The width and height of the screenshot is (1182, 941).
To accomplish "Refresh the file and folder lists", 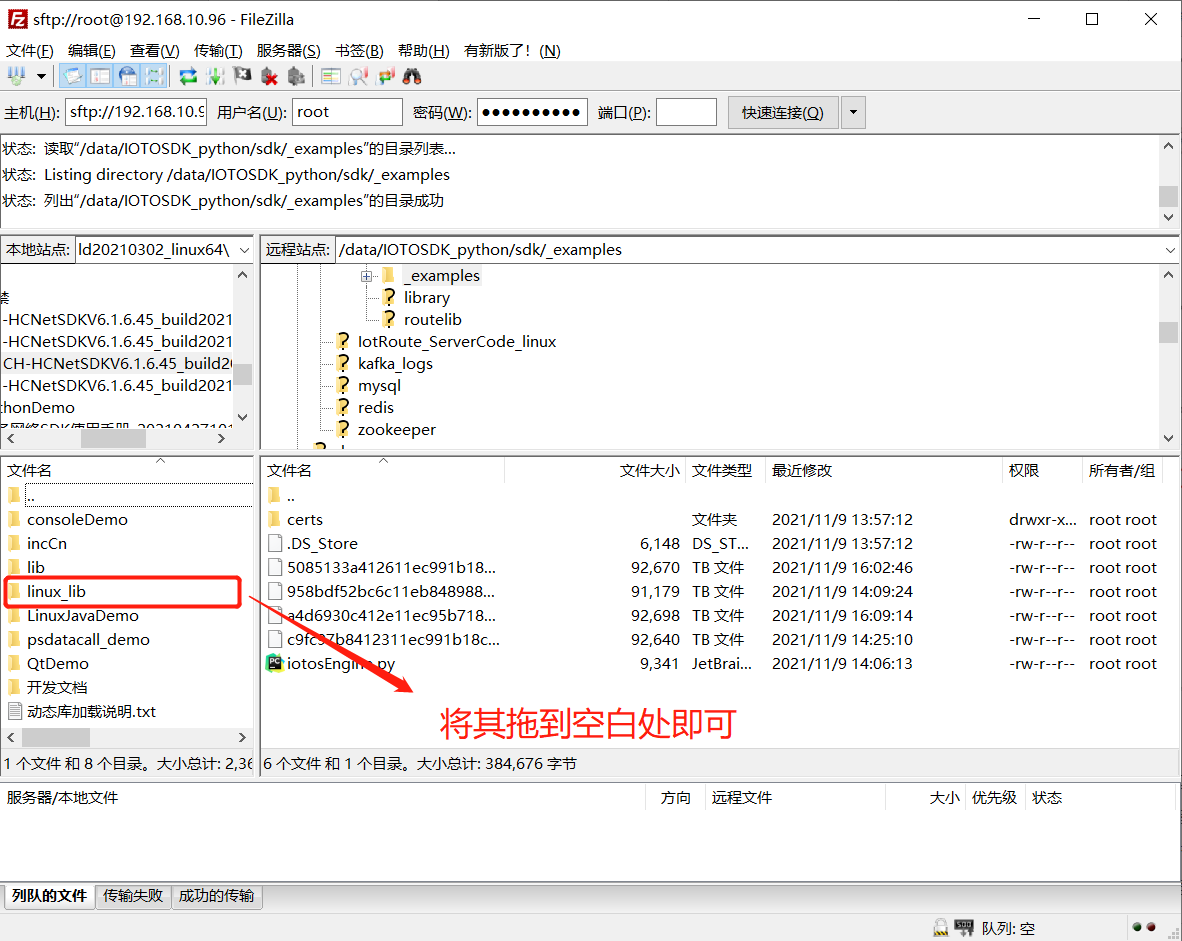I will click(188, 76).
